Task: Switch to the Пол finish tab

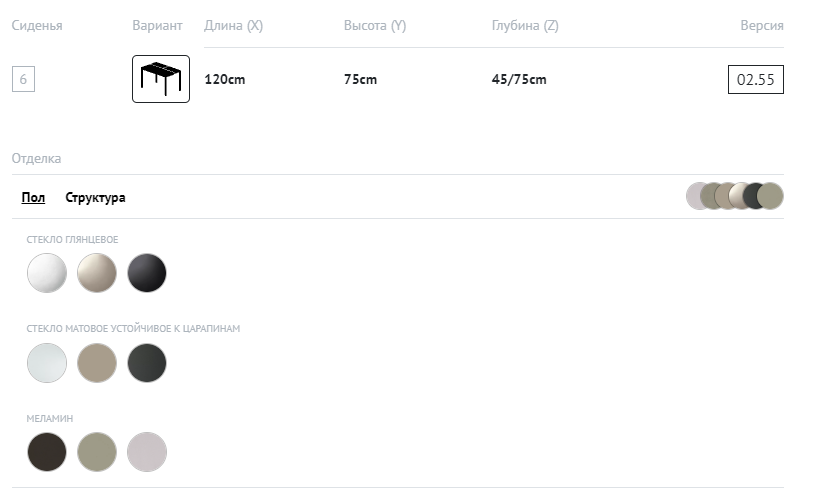Action: click(x=33, y=198)
